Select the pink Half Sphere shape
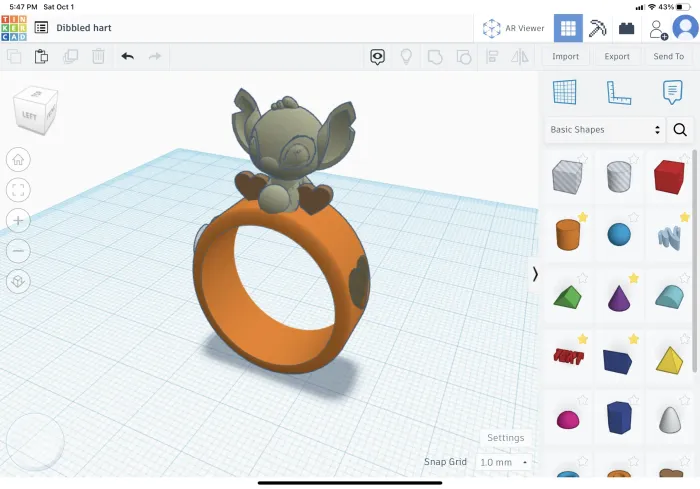 (x=568, y=420)
